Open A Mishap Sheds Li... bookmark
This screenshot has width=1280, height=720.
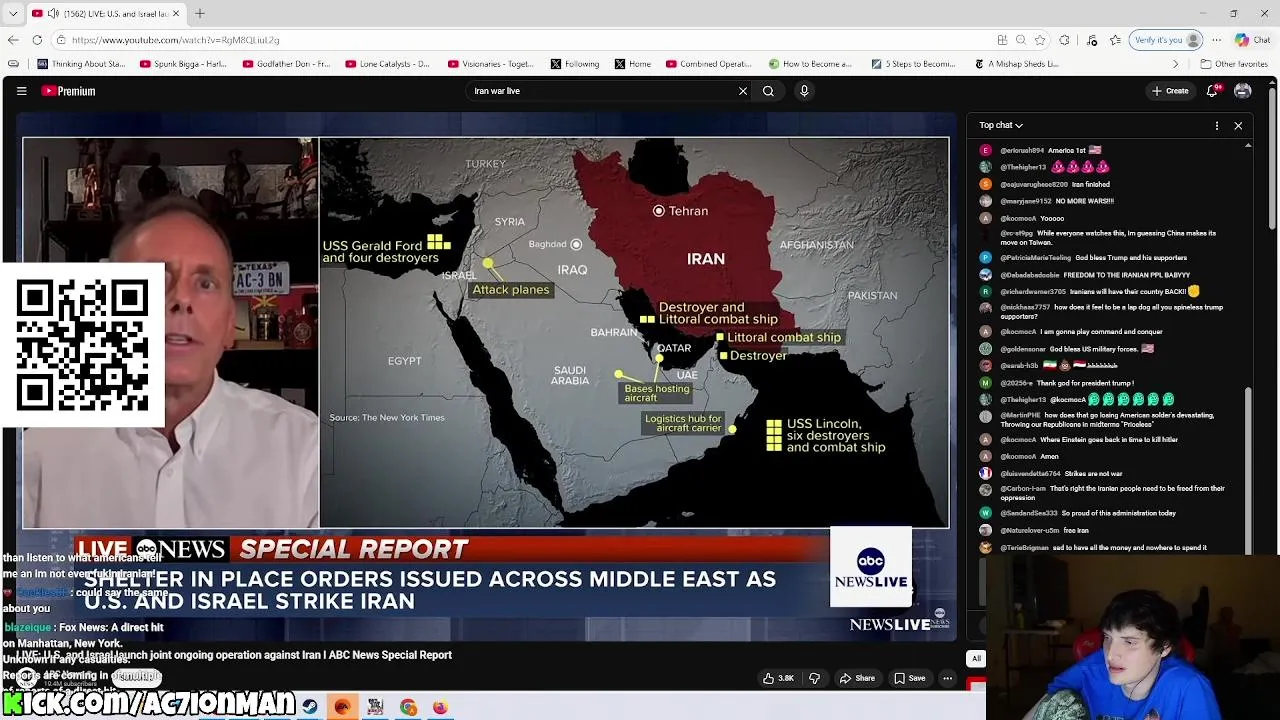pos(1017,64)
